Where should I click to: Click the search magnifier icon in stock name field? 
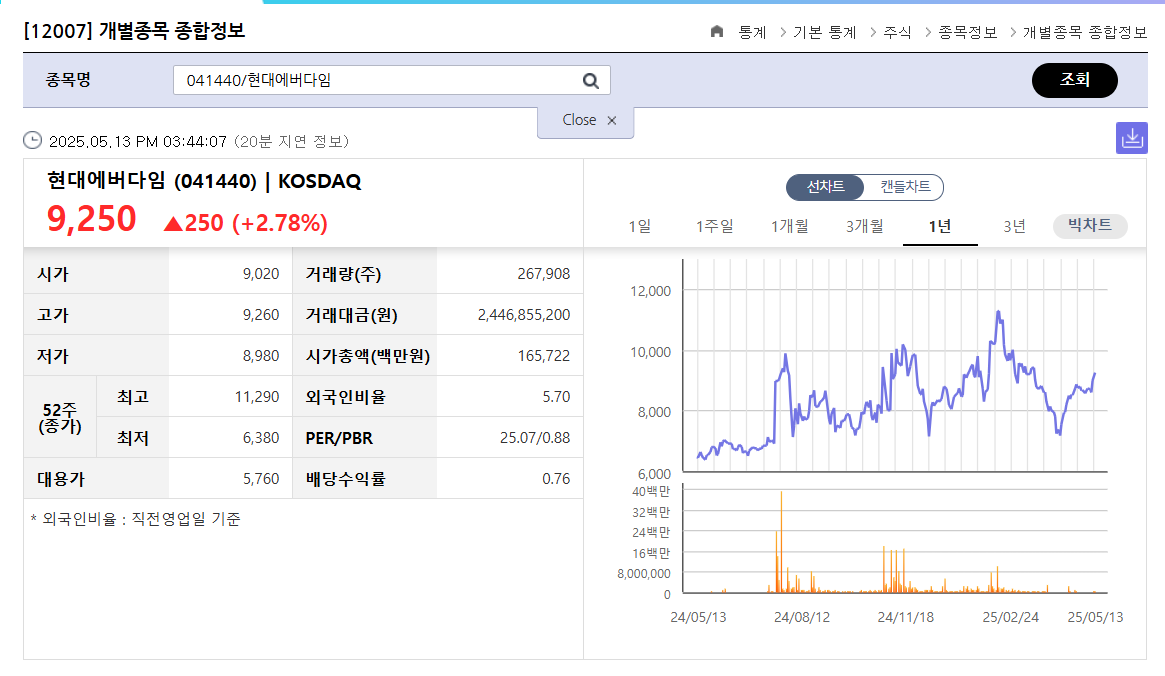point(590,80)
